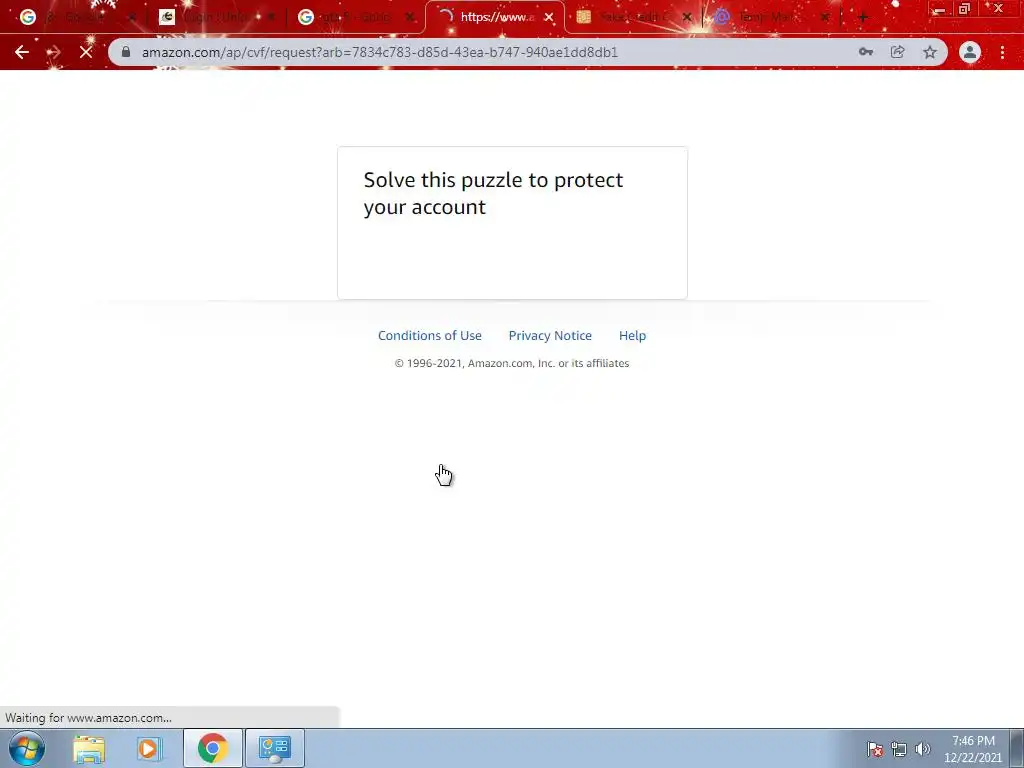Open the Chrome profile avatar menu
The image size is (1024, 768).
click(x=970, y=52)
